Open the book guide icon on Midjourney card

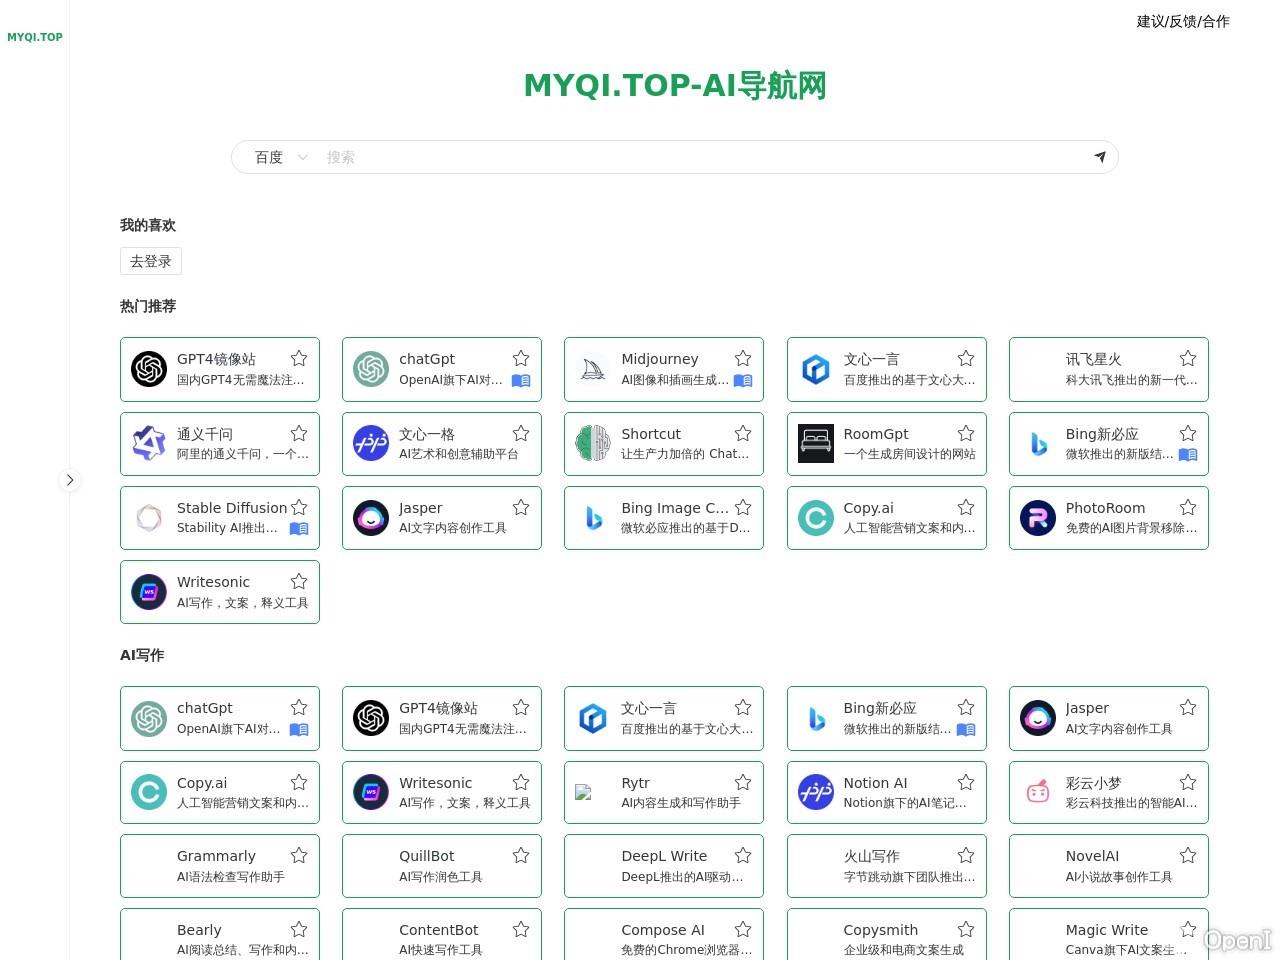pos(743,380)
